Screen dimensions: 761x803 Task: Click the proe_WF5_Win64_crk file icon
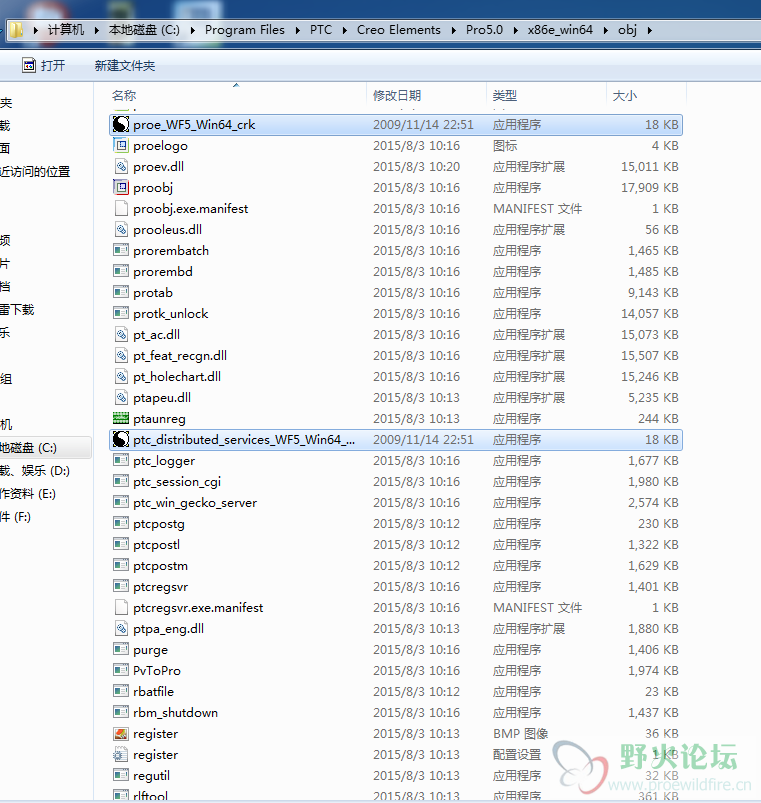point(121,124)
